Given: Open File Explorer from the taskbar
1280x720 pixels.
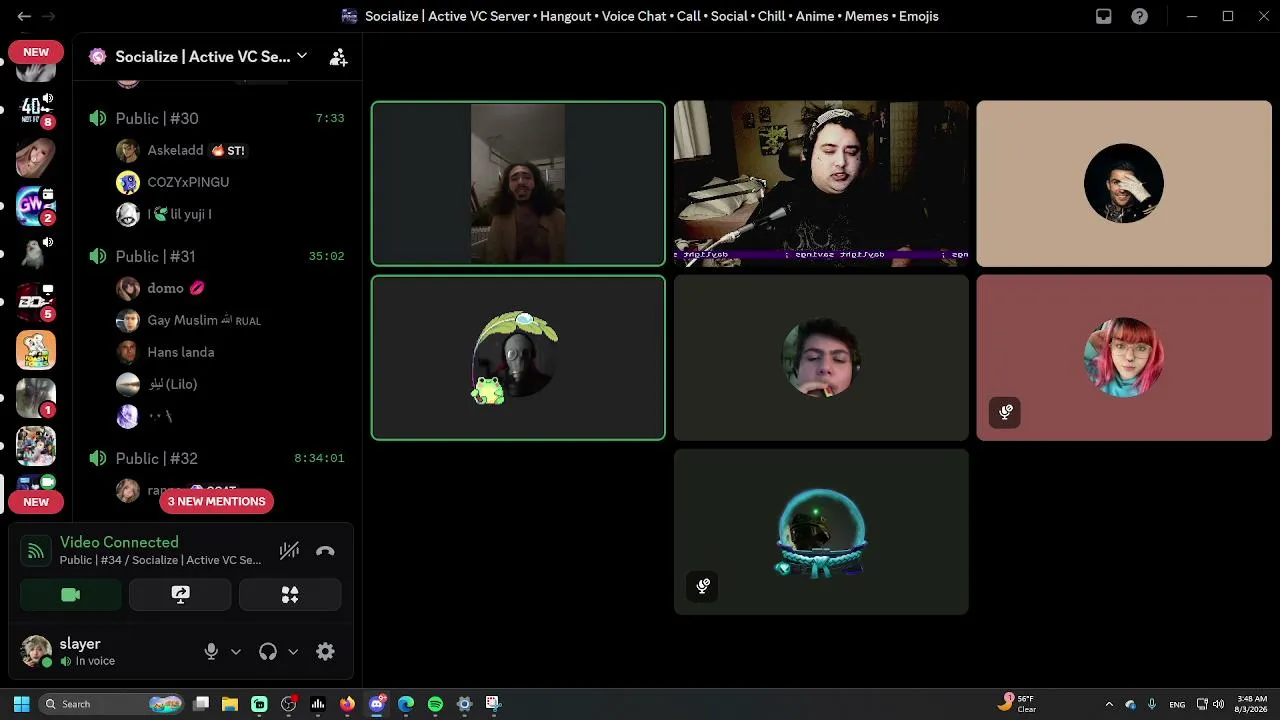Looking at the screenshot, I should pyautogui.click(x=230, y=704).
